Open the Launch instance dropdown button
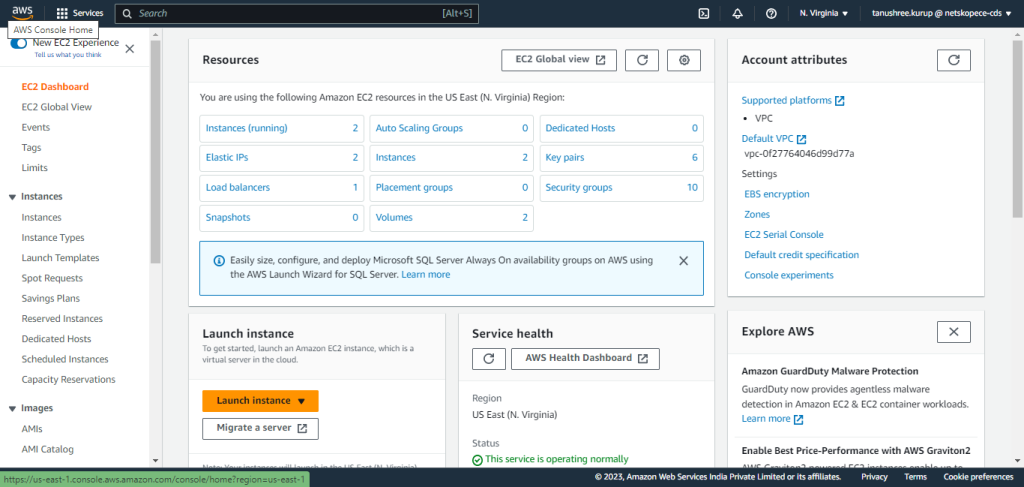 coord(261,401)
